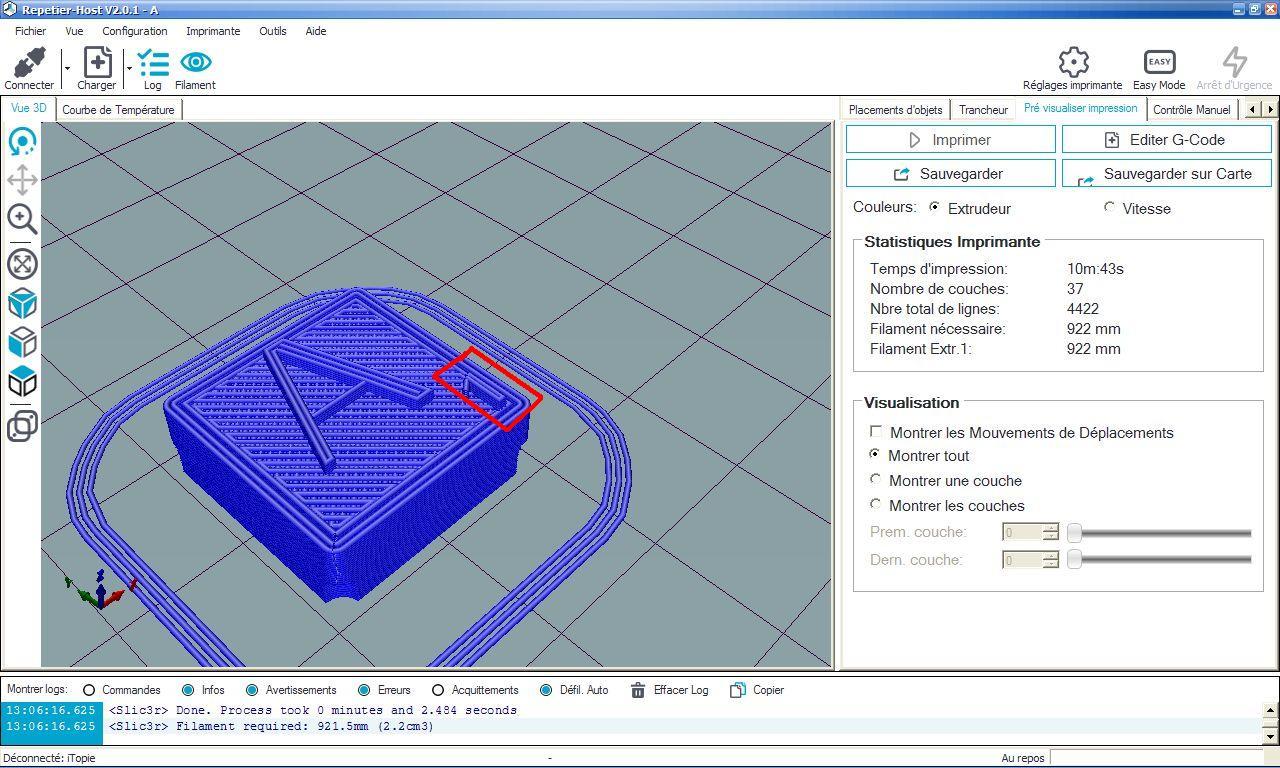Toggle the Log list icon

(x=152, y=63)
